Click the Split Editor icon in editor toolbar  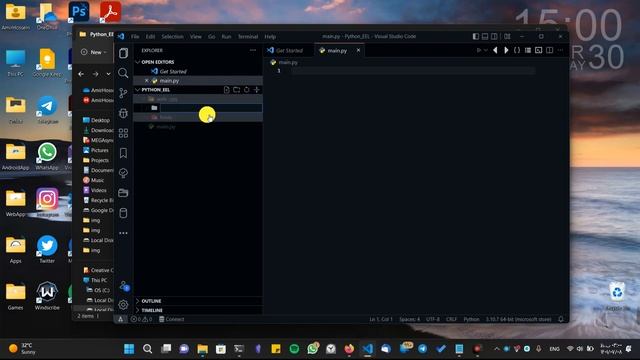550,50
